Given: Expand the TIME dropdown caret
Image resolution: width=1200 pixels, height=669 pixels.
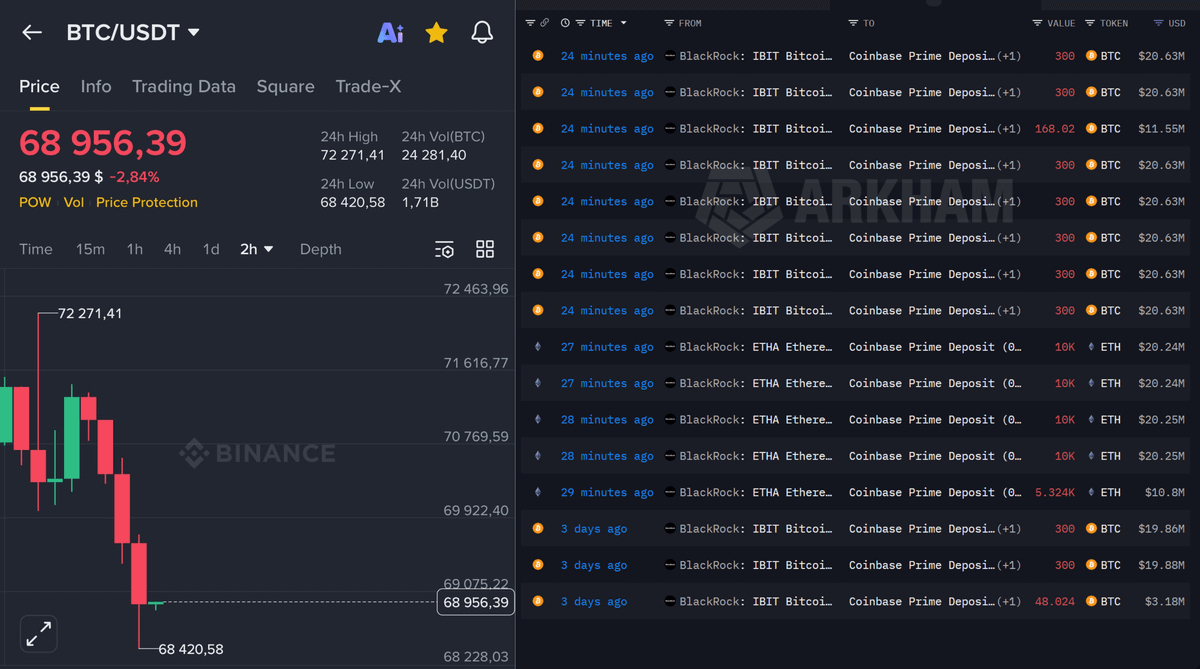Looking at the screenshot, I should (624, 23).
